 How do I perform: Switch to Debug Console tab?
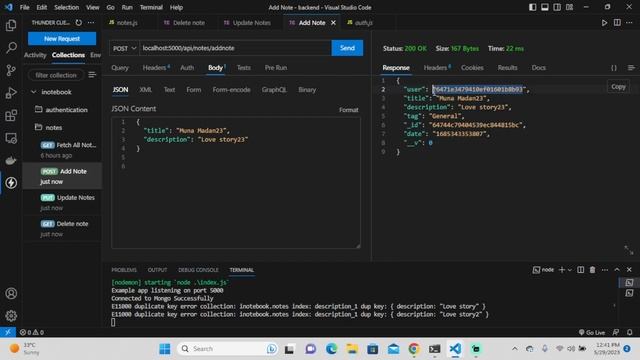(x=198, y=270)
